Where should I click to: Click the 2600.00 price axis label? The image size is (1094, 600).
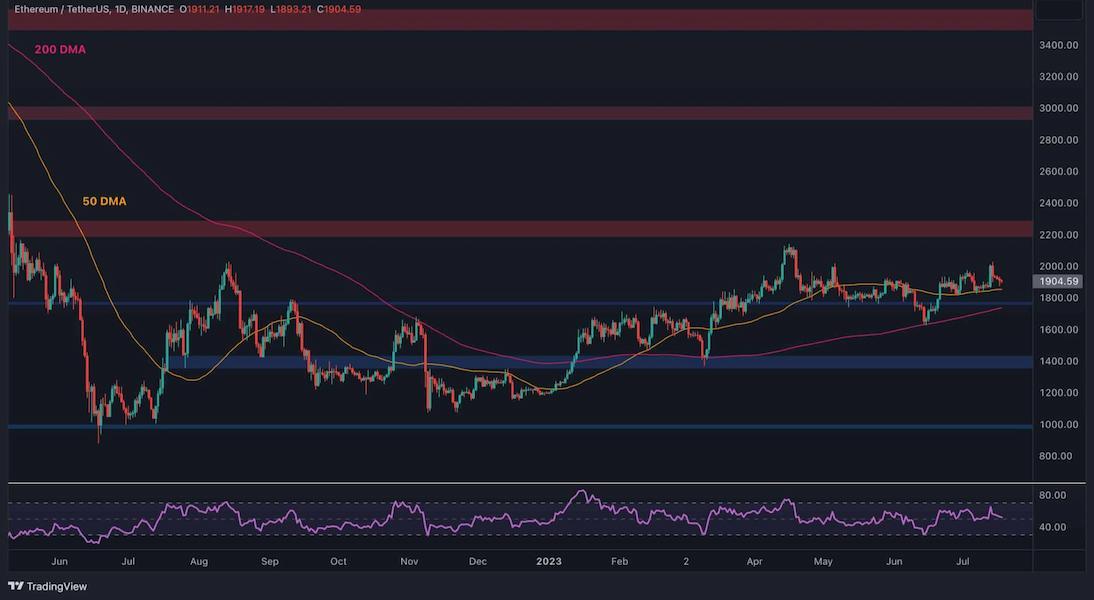[x=1058, y=171]
